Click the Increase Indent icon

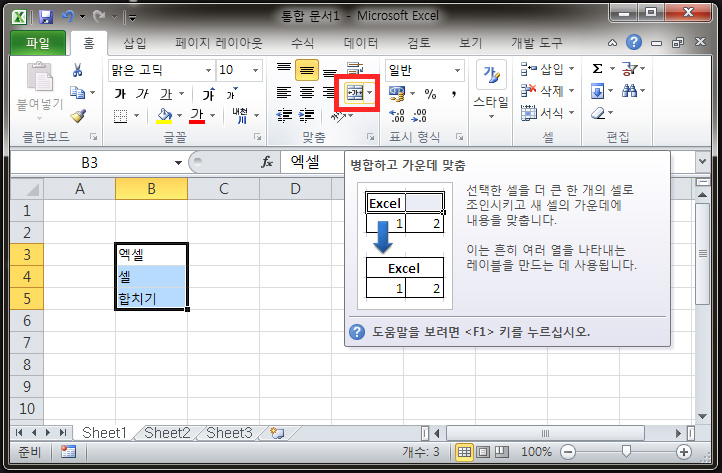click(306, 115)
